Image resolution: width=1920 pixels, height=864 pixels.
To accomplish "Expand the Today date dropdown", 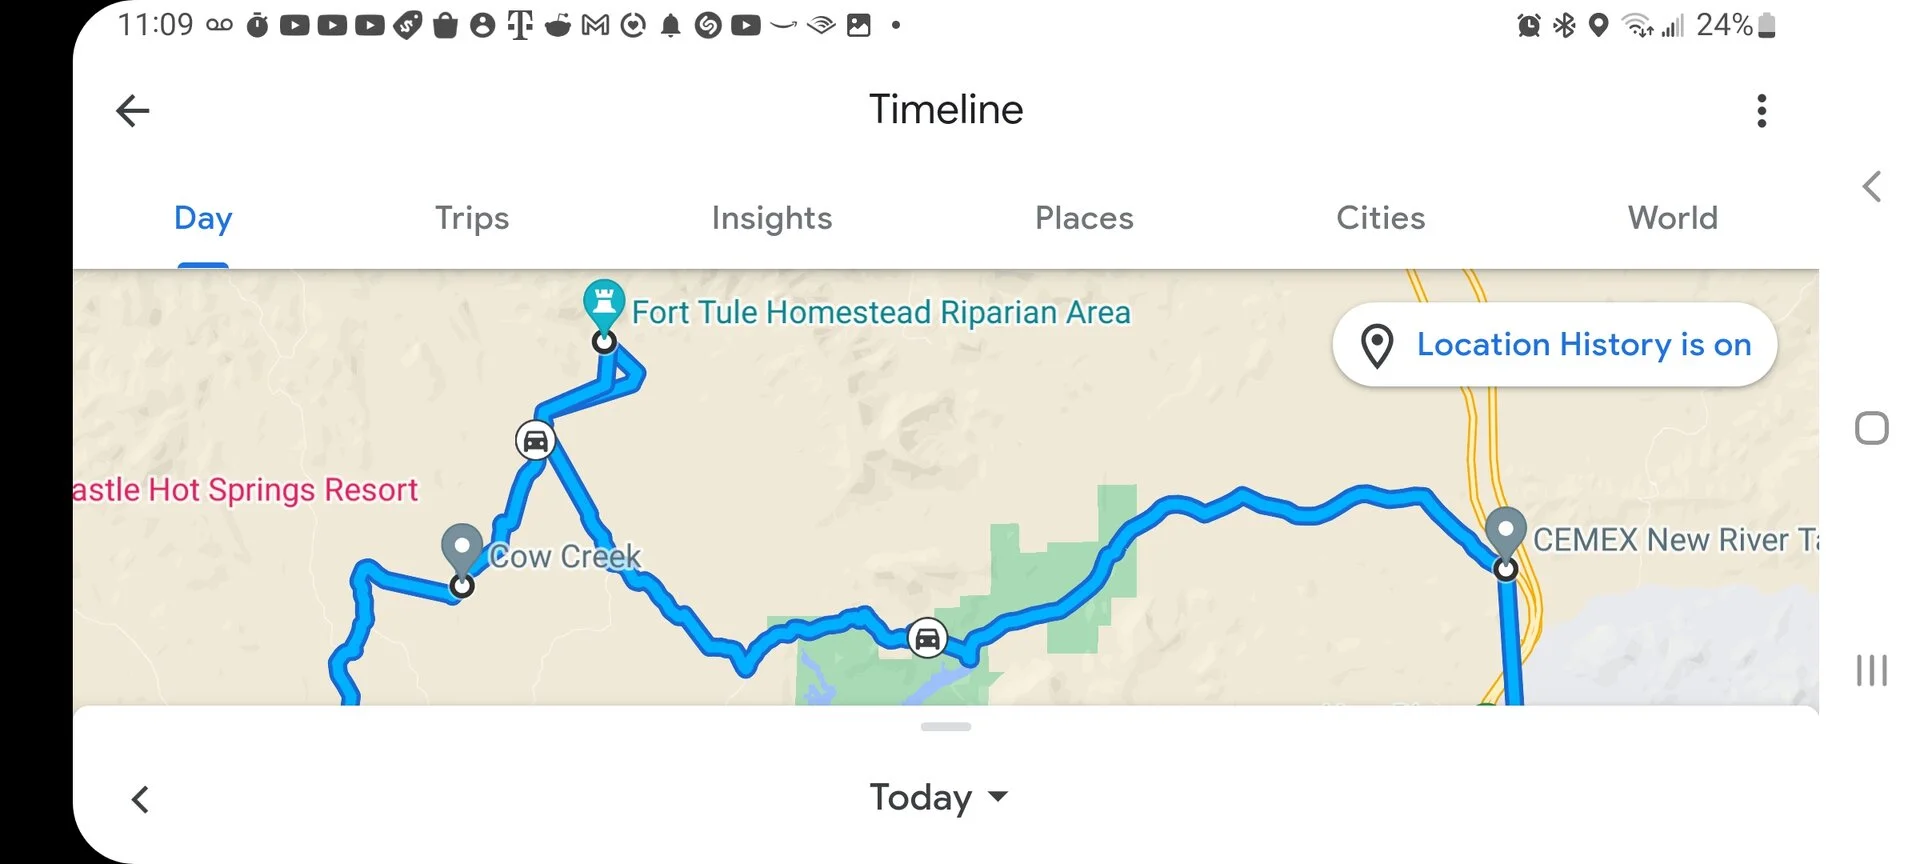I will click(x=939, y=797).
